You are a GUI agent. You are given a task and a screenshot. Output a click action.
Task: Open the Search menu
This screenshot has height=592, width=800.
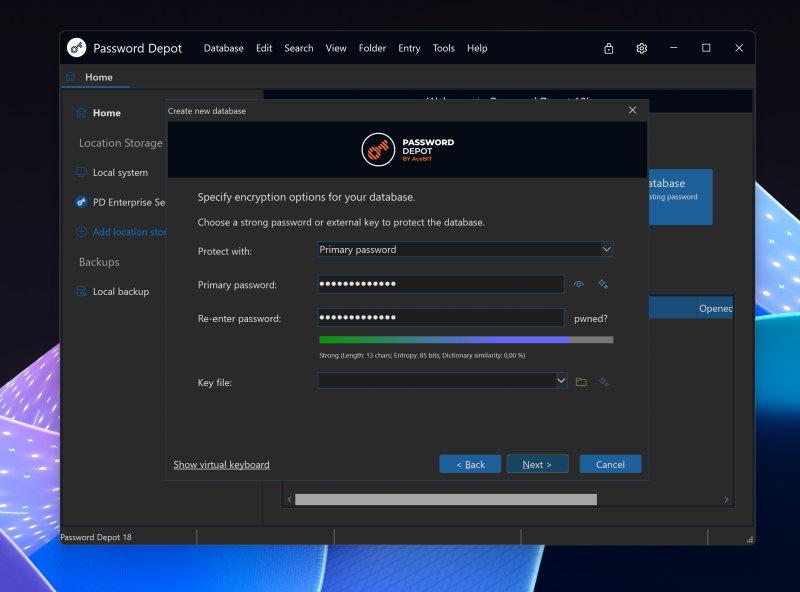point(298,48)
